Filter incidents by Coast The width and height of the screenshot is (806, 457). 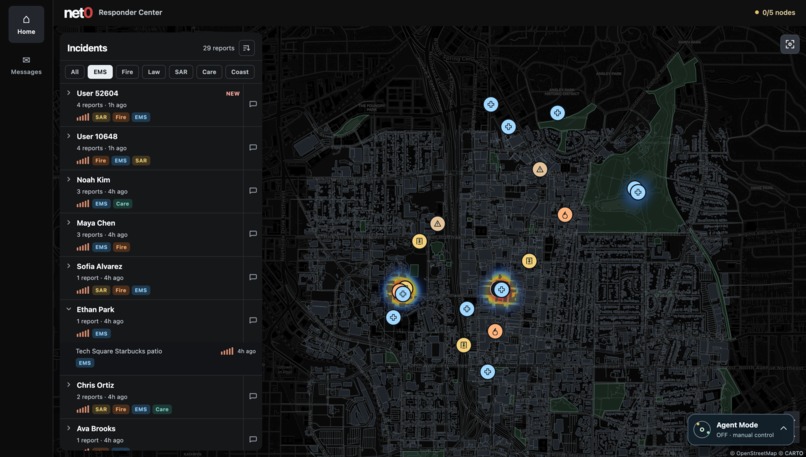click(240, 72)
